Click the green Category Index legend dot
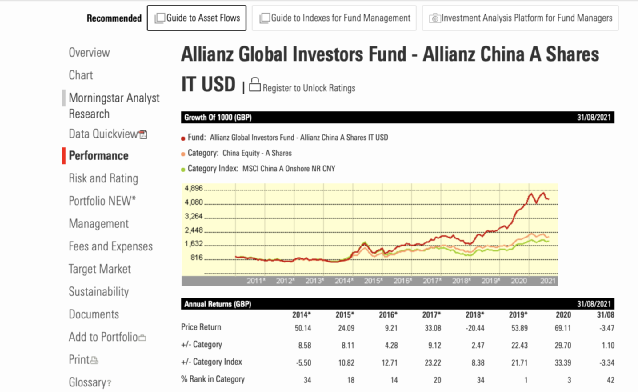This screenshot has width=638, height=392. tap(183, 170)
